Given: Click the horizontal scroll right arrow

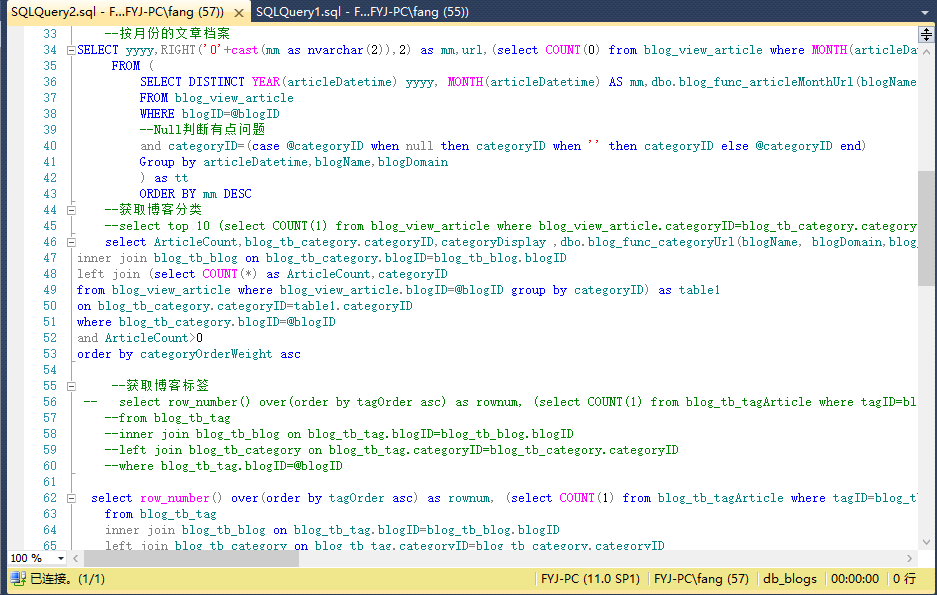Looking at the screenshot, I should point(910,559).
